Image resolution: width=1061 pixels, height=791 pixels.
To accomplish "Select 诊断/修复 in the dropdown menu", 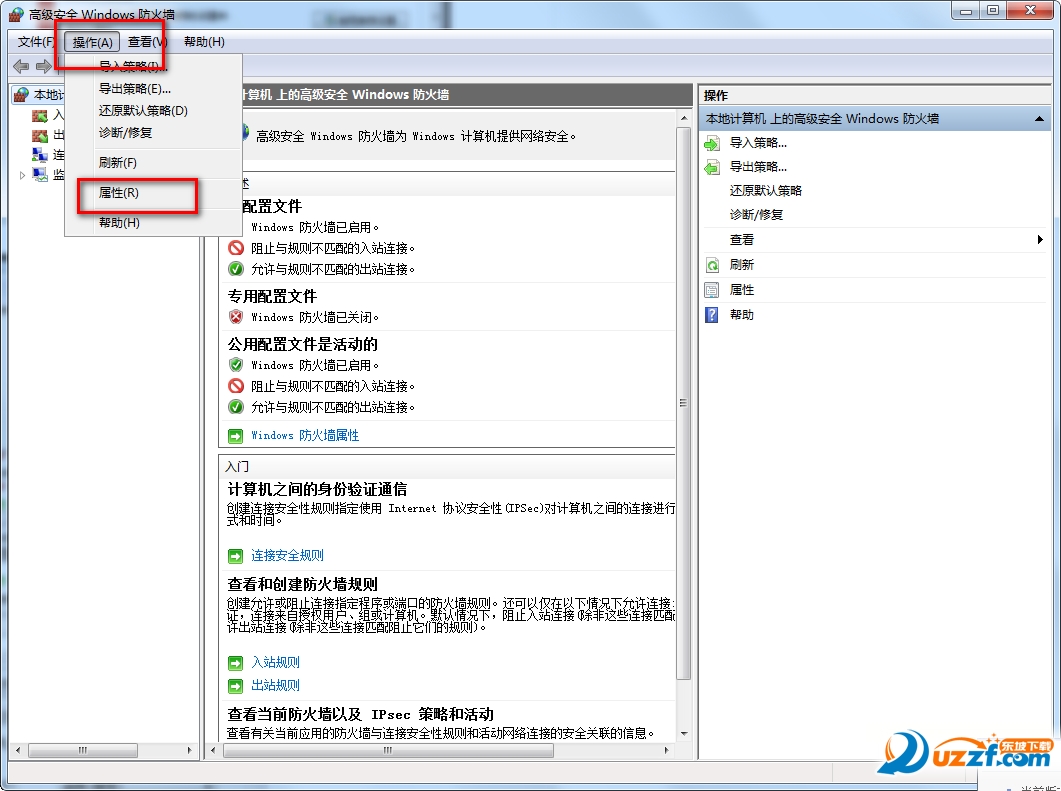I will [125, 133].
